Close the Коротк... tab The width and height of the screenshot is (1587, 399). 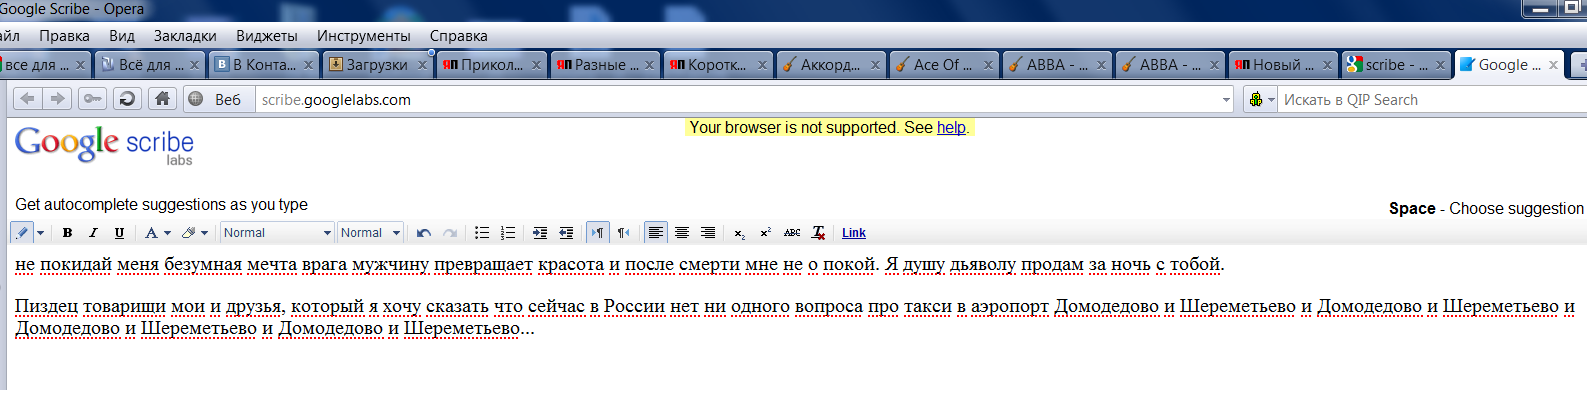point(762,65)
